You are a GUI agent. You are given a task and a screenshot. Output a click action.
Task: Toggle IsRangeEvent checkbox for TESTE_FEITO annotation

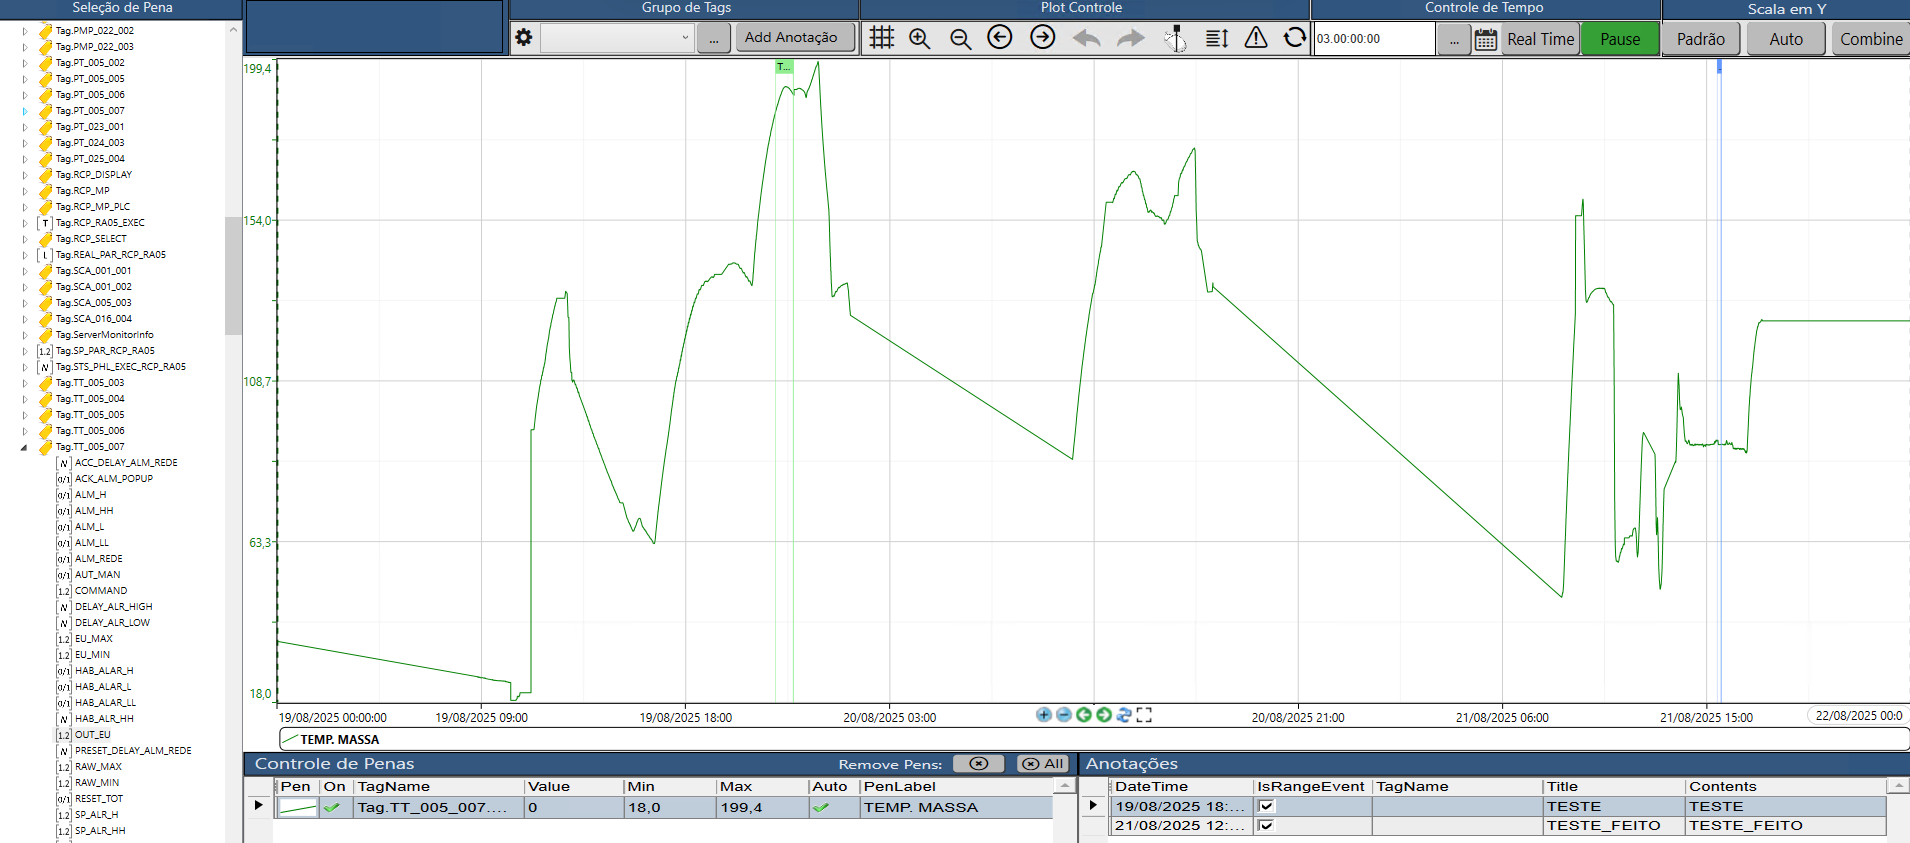[x=1266, y=825]
